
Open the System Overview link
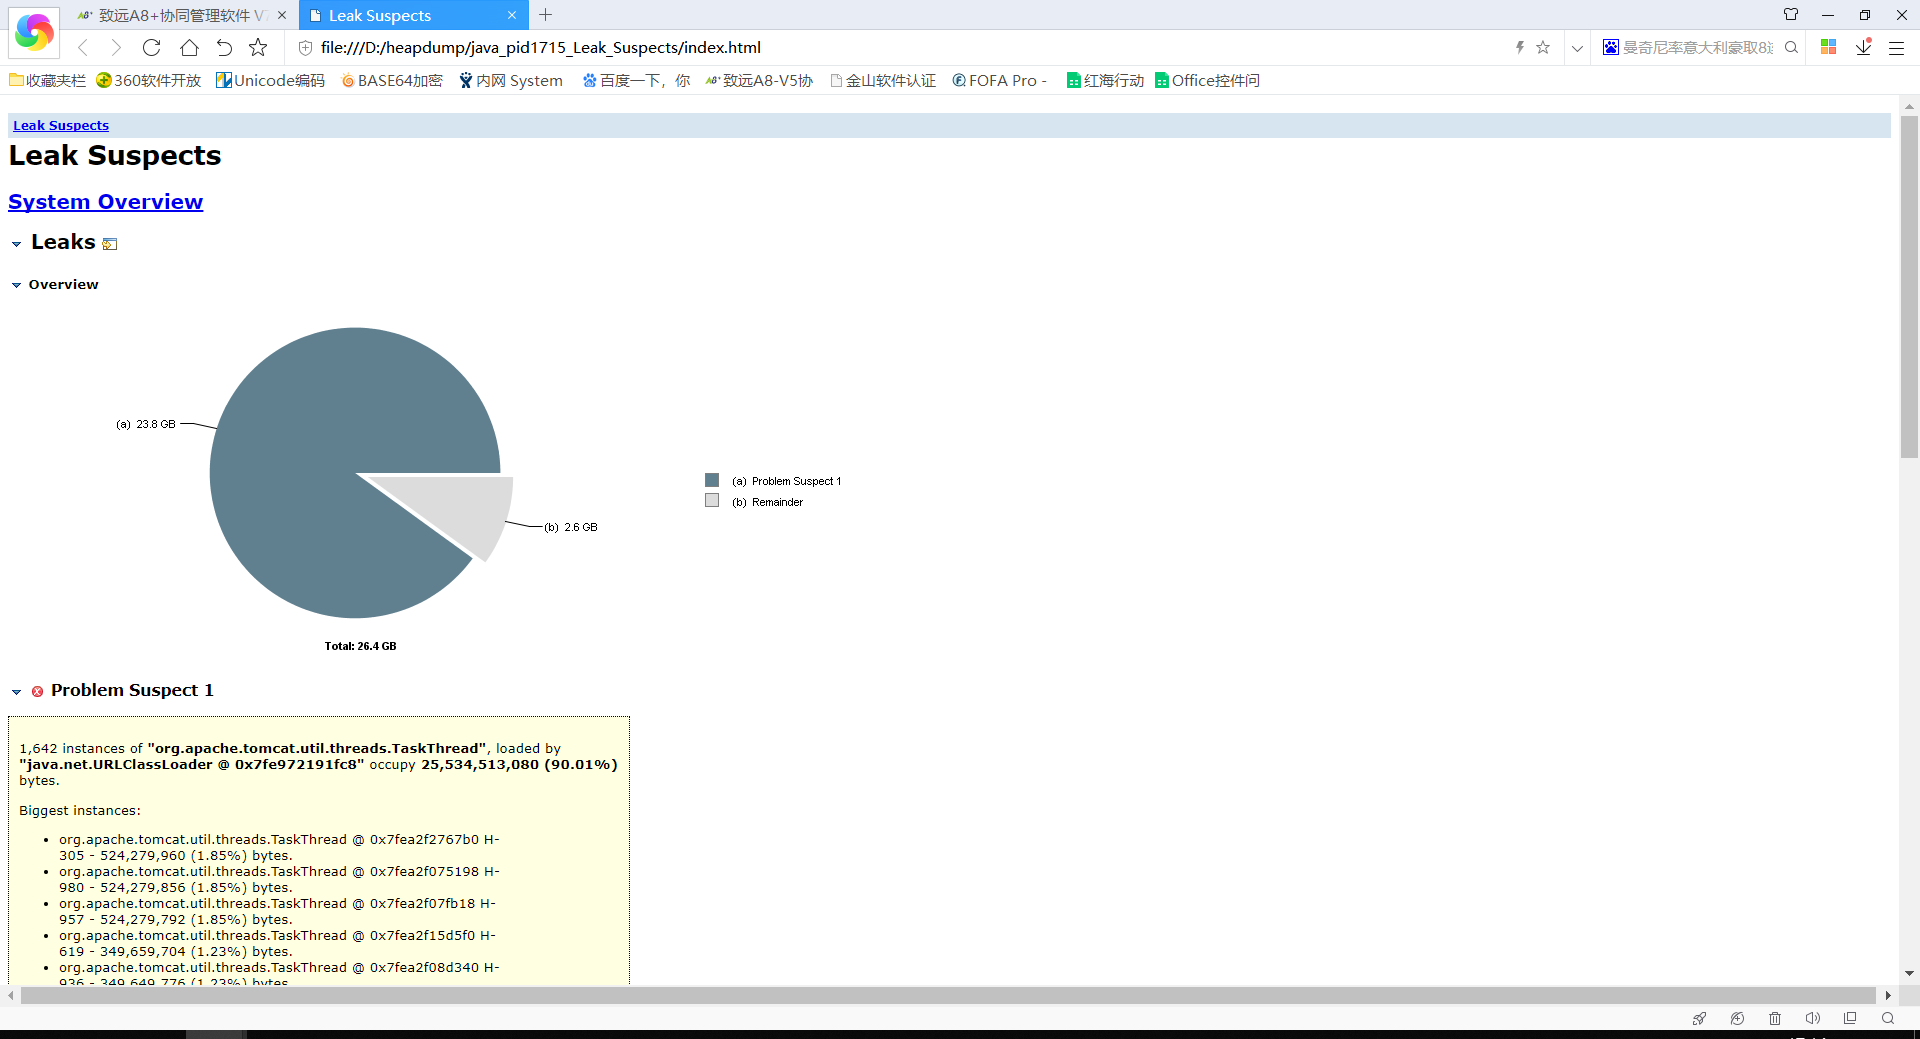point(106,202)
